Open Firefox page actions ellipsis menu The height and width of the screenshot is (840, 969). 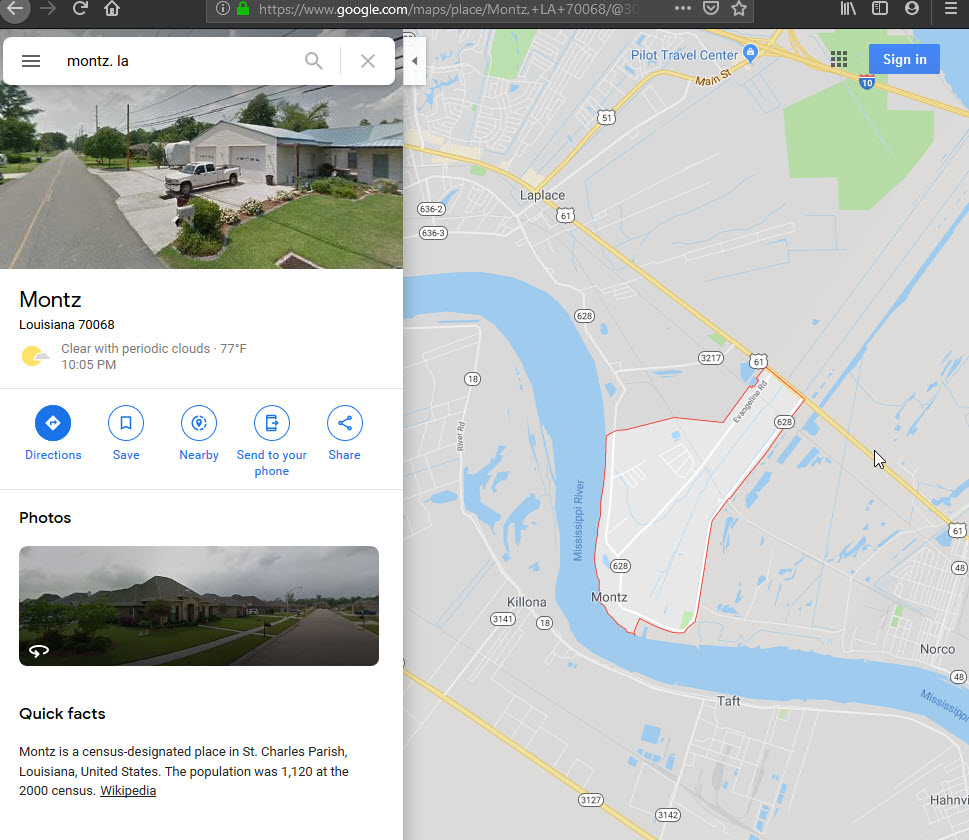[683, 9]
